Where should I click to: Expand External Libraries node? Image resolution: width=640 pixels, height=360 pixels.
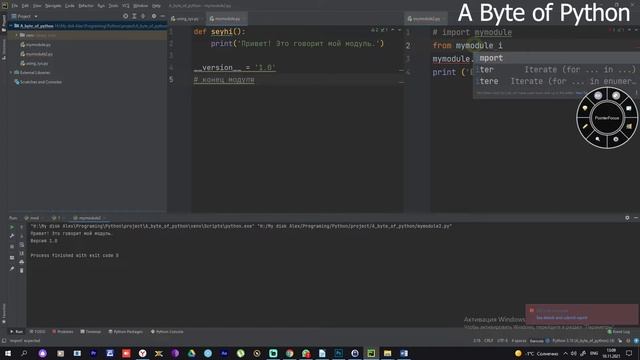click(11, 73)
